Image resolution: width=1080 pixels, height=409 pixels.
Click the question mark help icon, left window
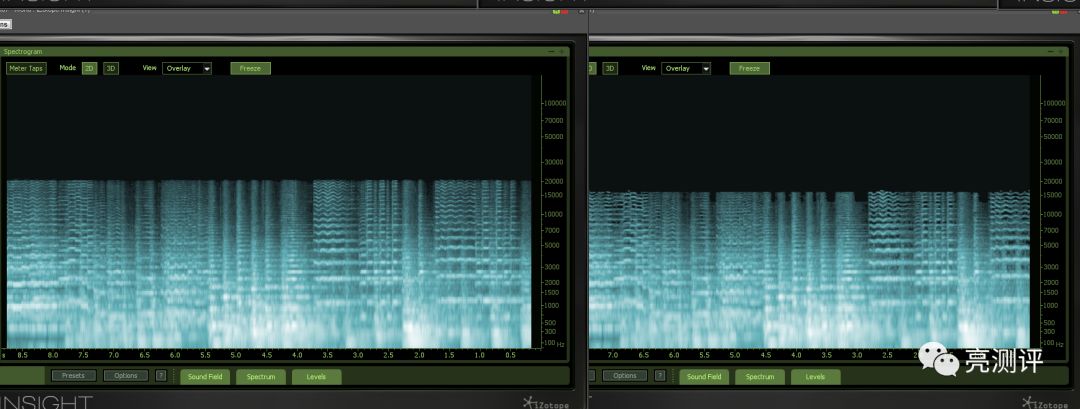[x=160, y=376]
